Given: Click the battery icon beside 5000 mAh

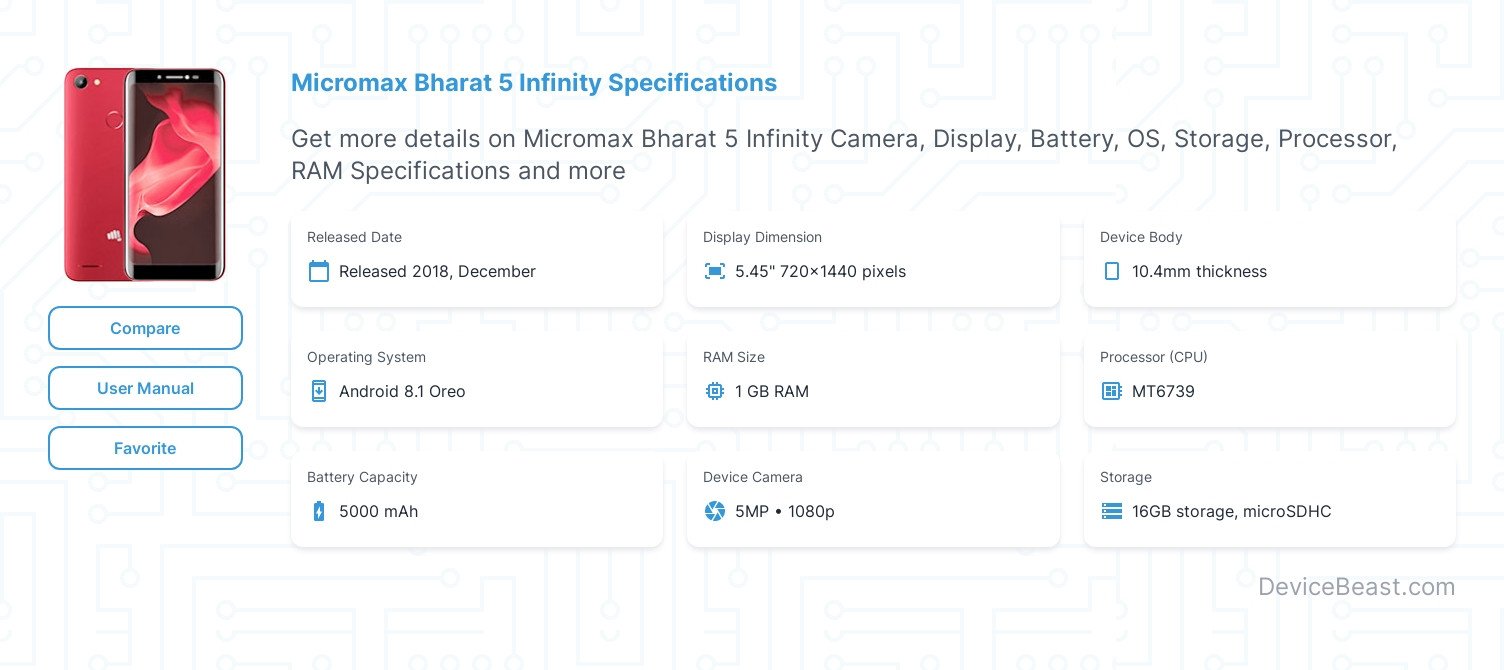Looking at the screenshot, I should click(x=318, y=511).
